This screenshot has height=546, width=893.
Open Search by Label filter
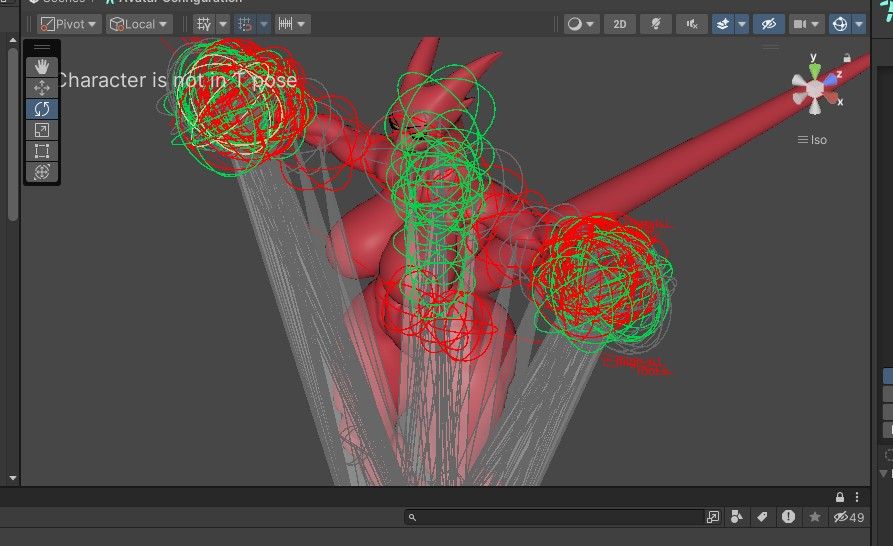coord(762,517)
